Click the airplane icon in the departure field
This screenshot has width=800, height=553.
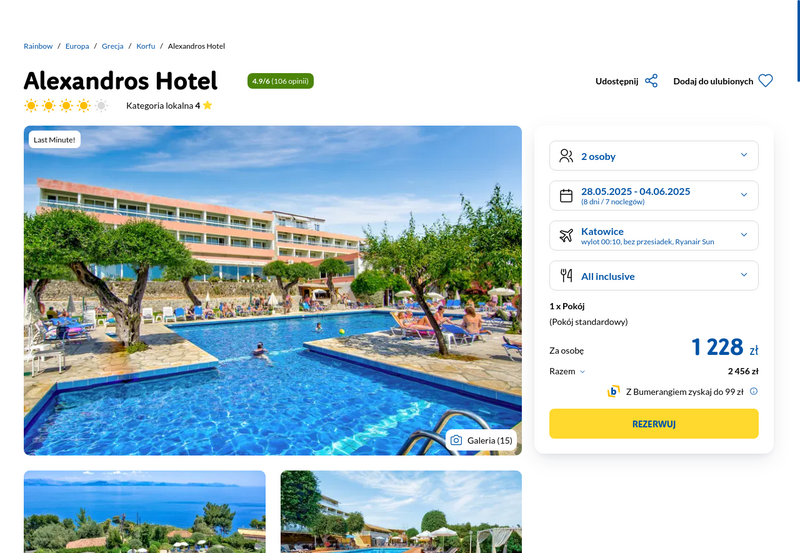[566, 235]
